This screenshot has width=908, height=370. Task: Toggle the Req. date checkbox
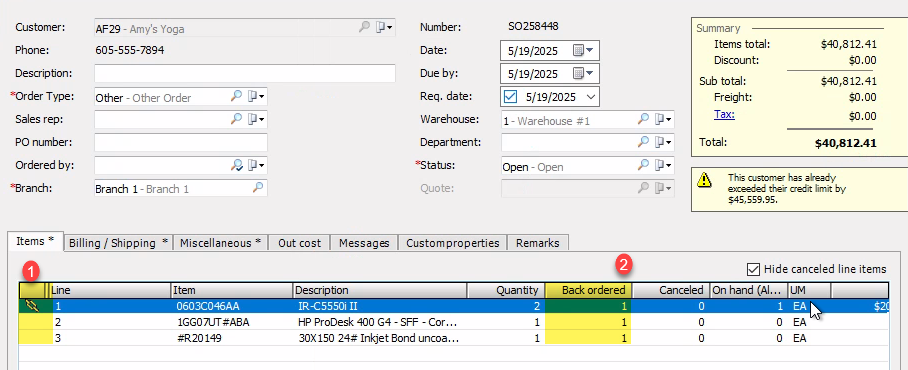(510, 97)
